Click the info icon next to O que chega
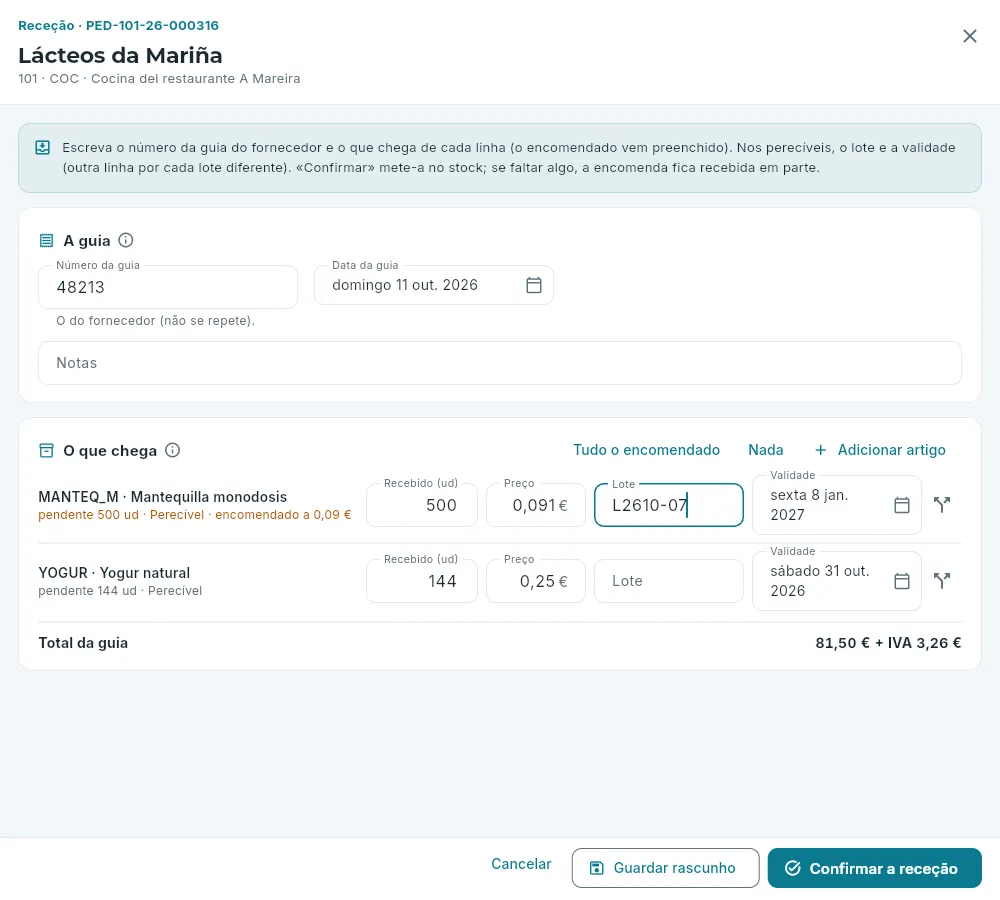The height and width of the screenshot is (900, 1000). (173, 450)
